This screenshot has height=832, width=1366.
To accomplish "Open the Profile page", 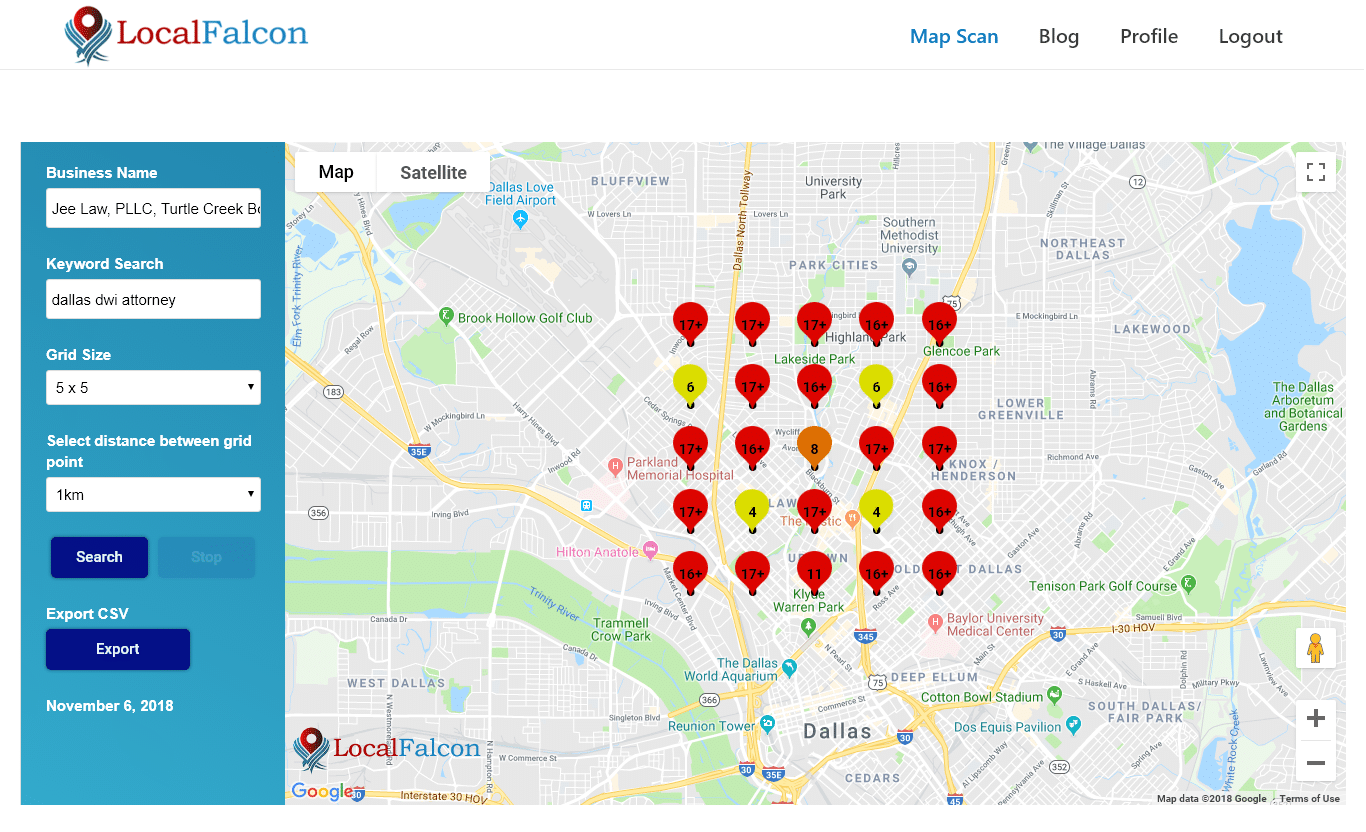I will click(x=1149, y=36).
